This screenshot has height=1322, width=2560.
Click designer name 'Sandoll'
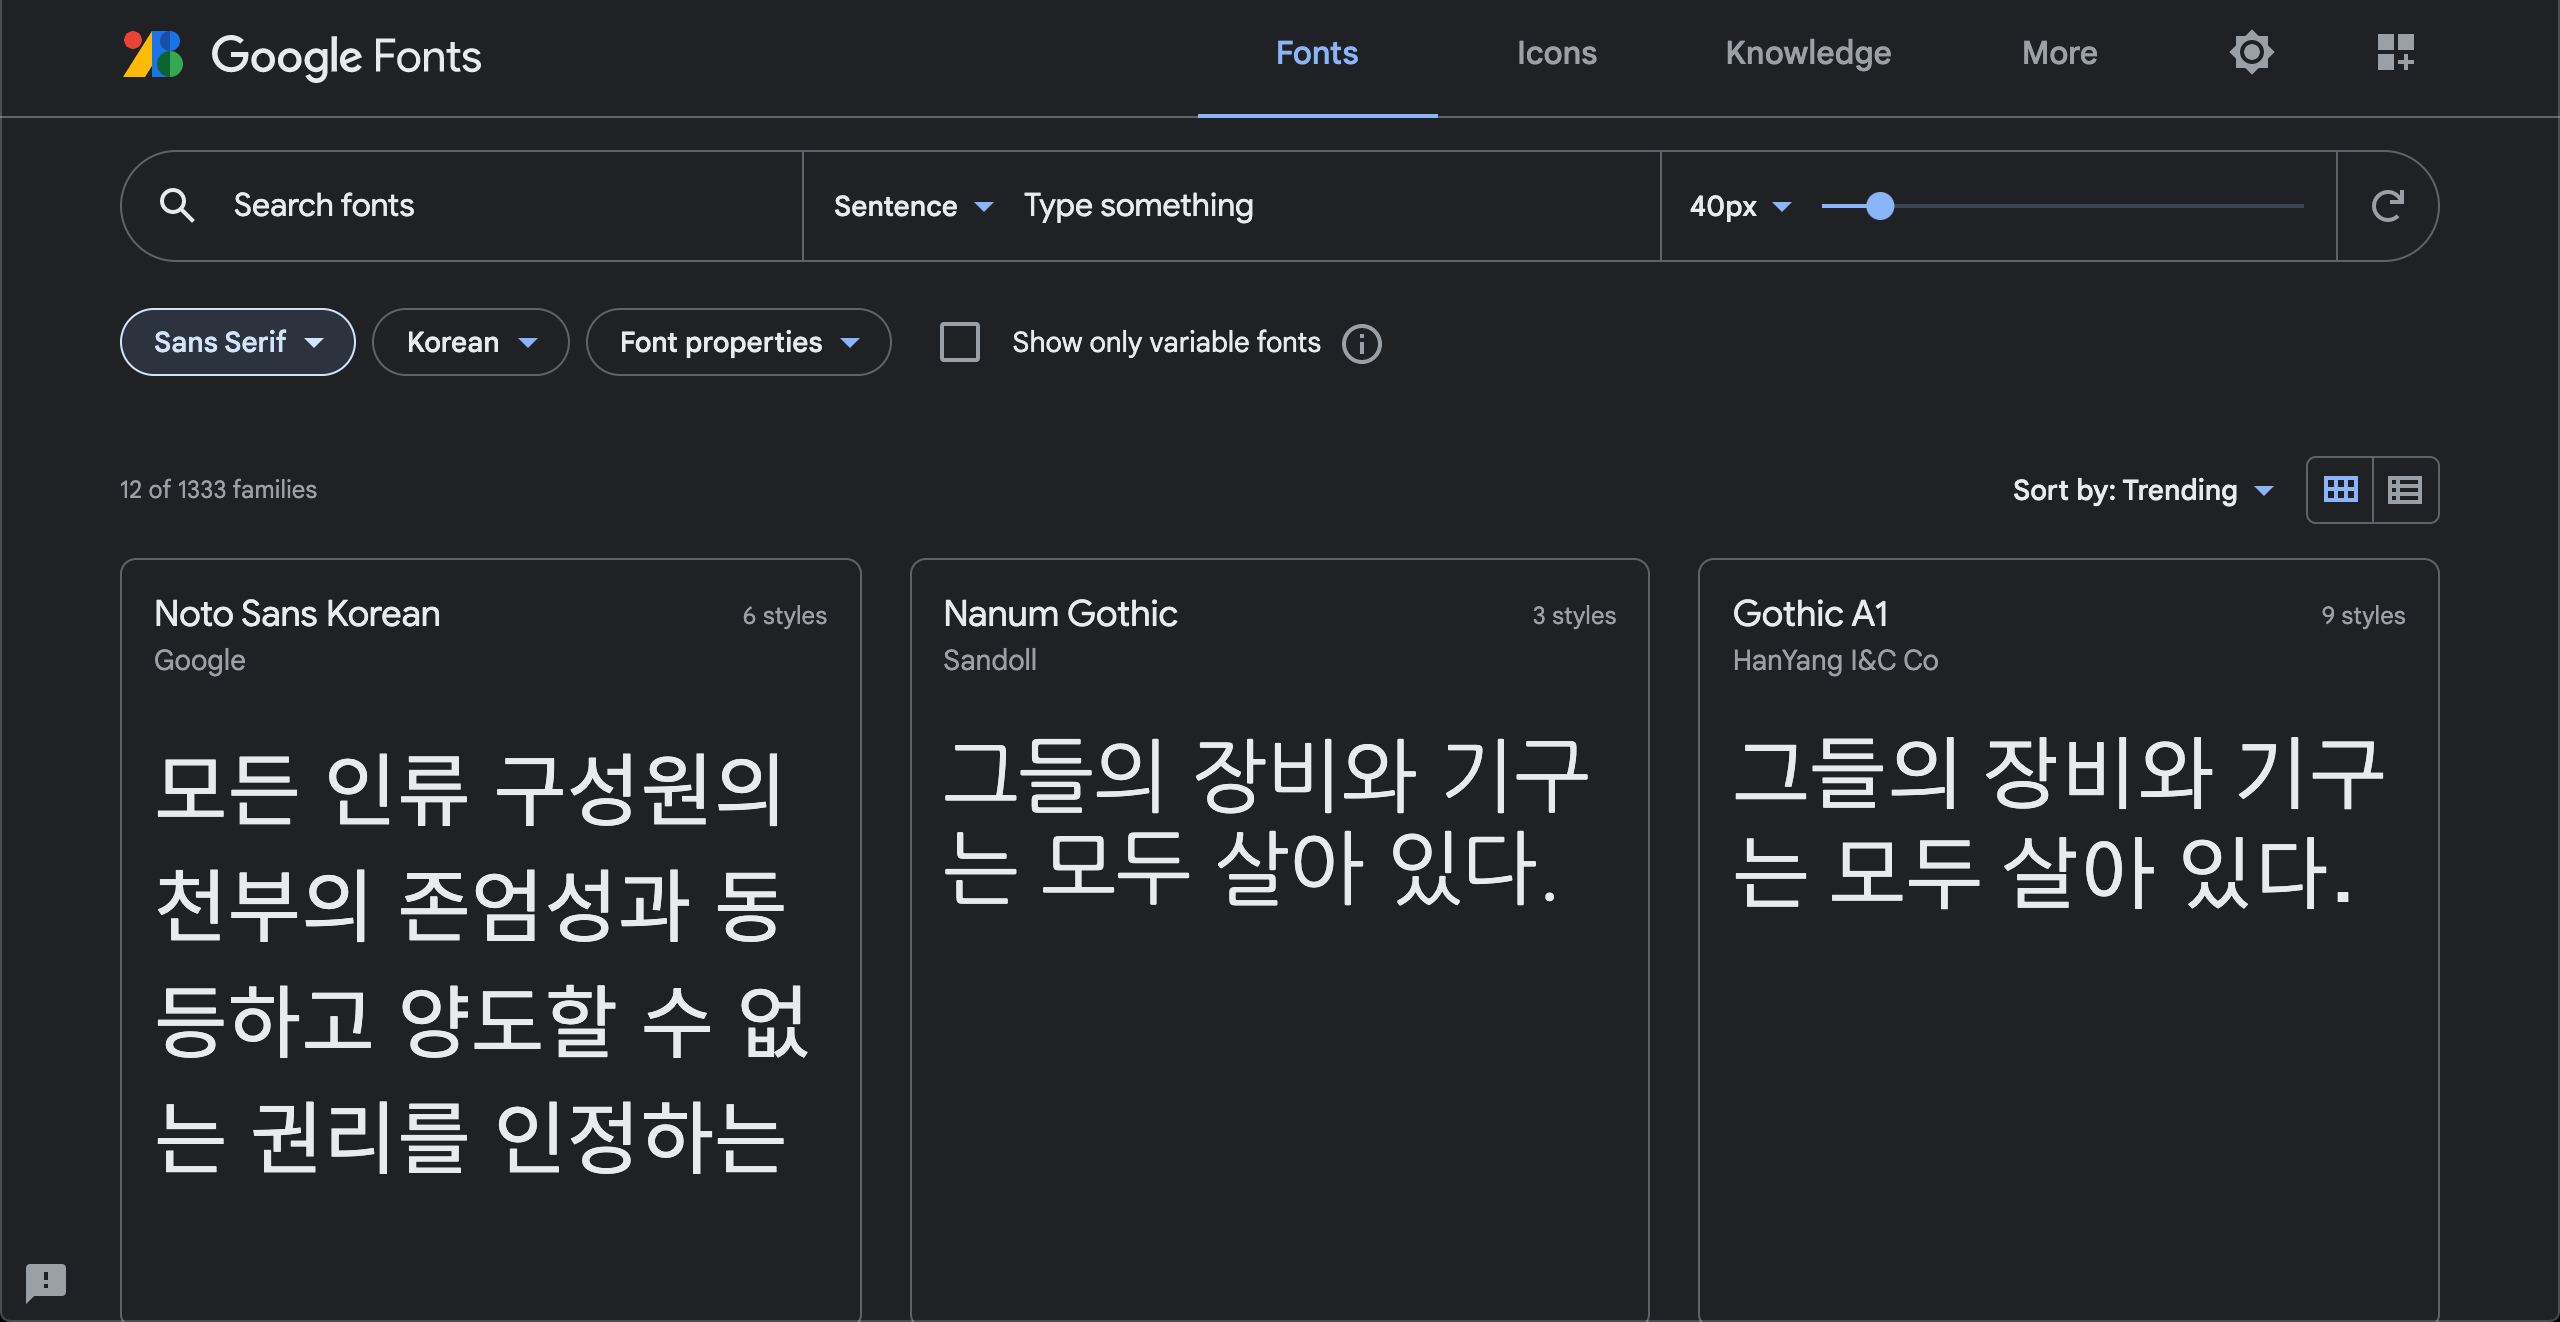(x=990, y=660)
